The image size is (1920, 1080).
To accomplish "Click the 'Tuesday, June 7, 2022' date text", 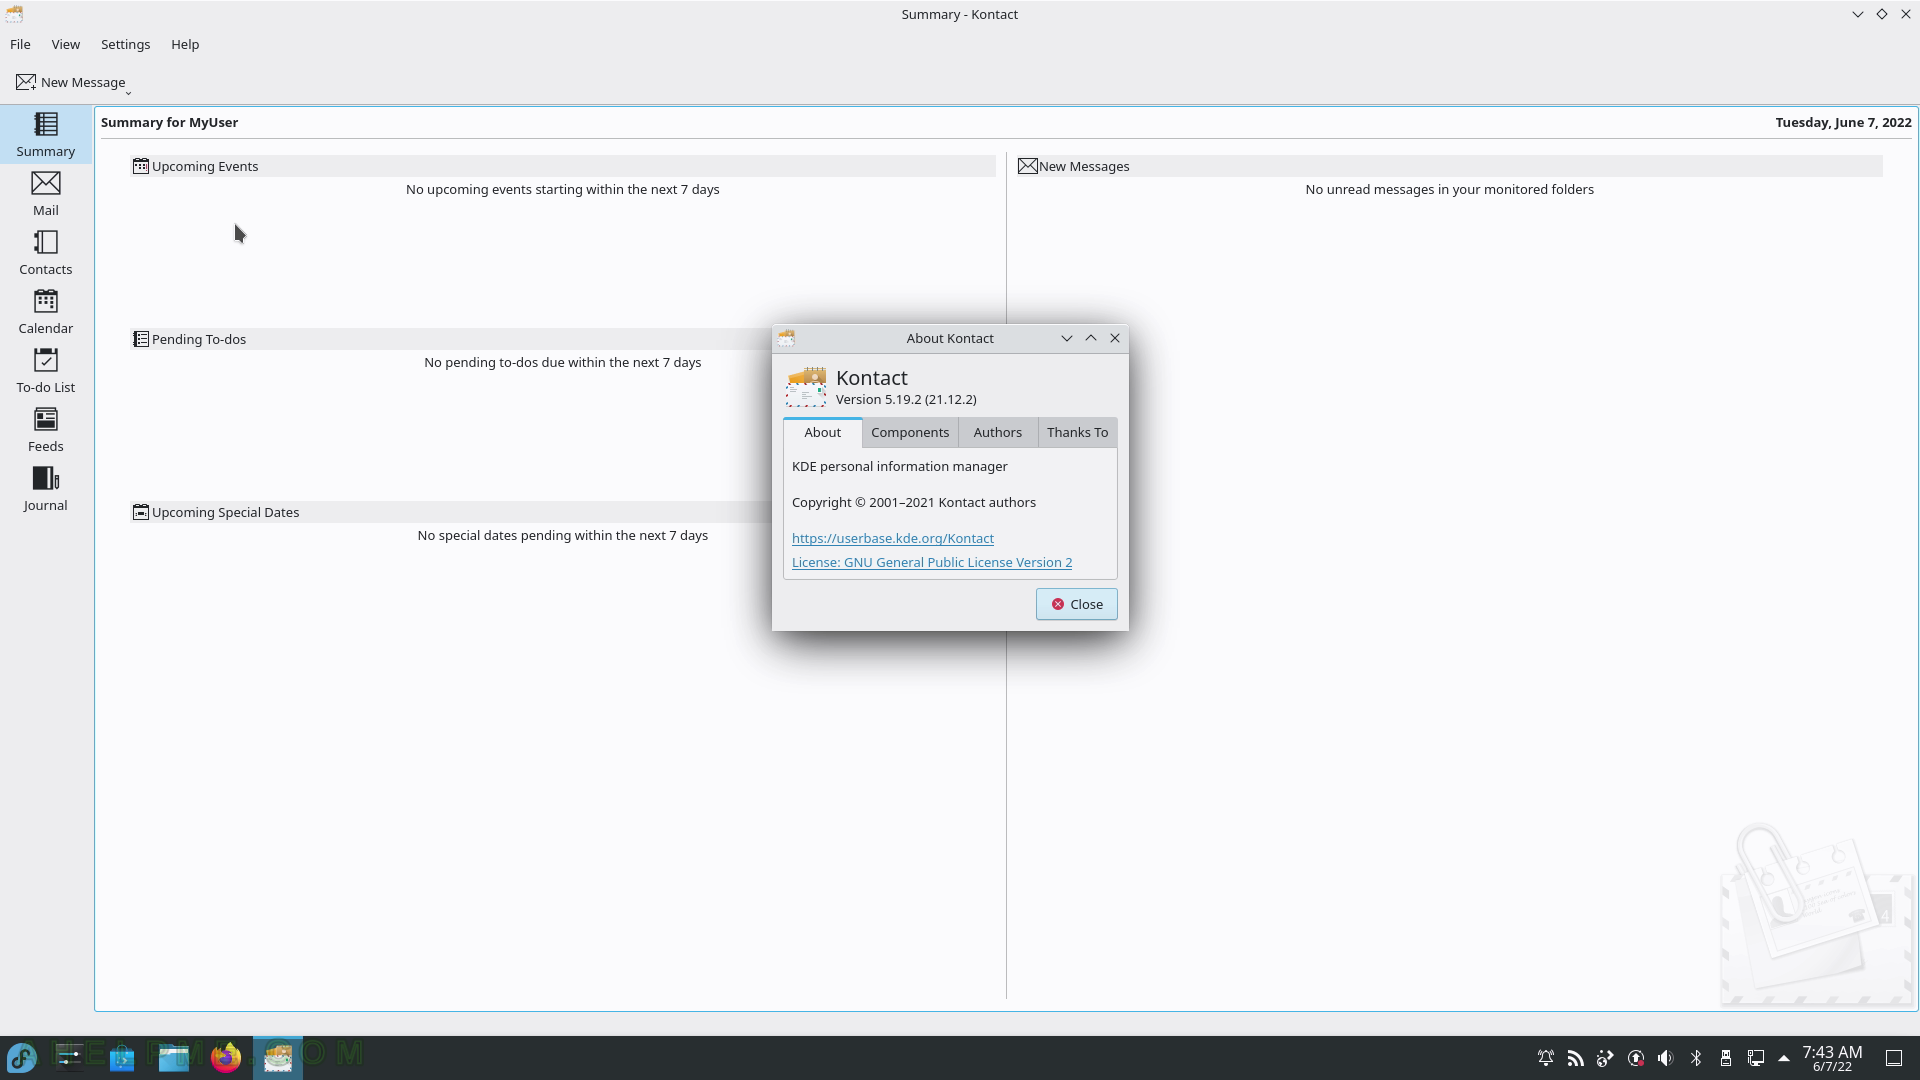I will 1843,122.
